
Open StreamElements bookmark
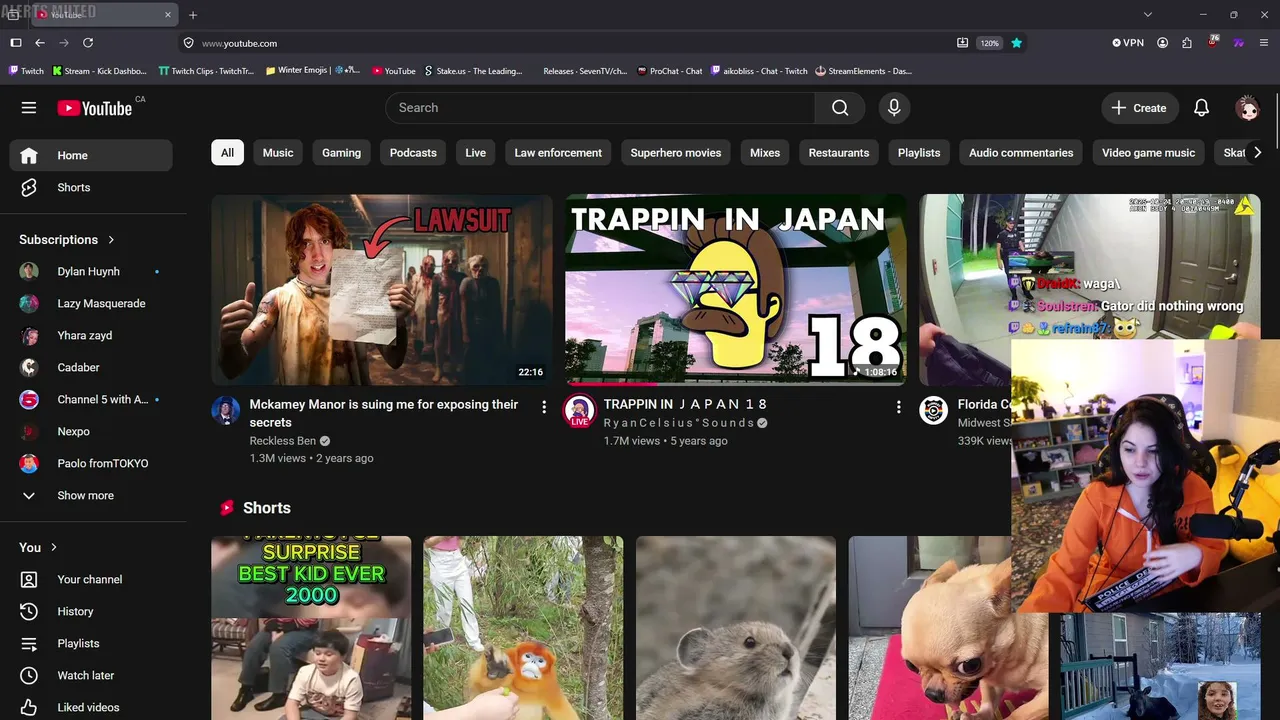pyautogui.click(x=863, y=71)
